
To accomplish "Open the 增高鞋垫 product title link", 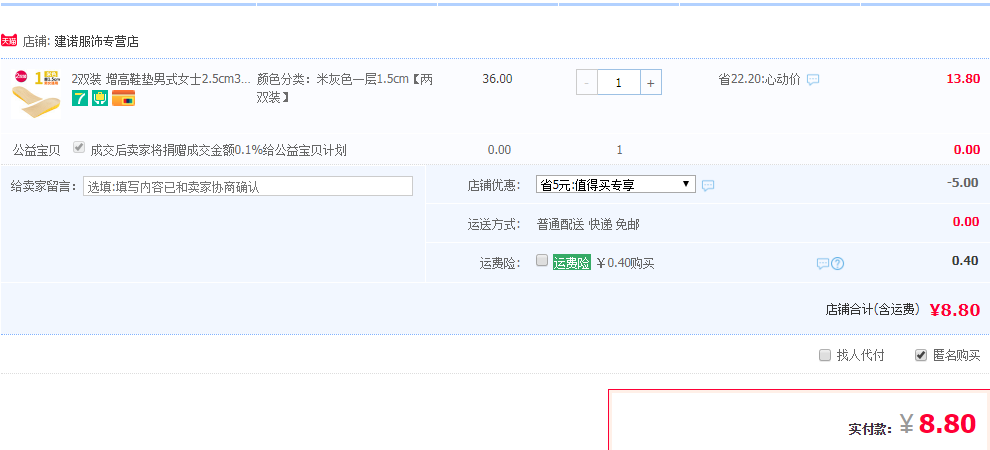I will (160, 78).
